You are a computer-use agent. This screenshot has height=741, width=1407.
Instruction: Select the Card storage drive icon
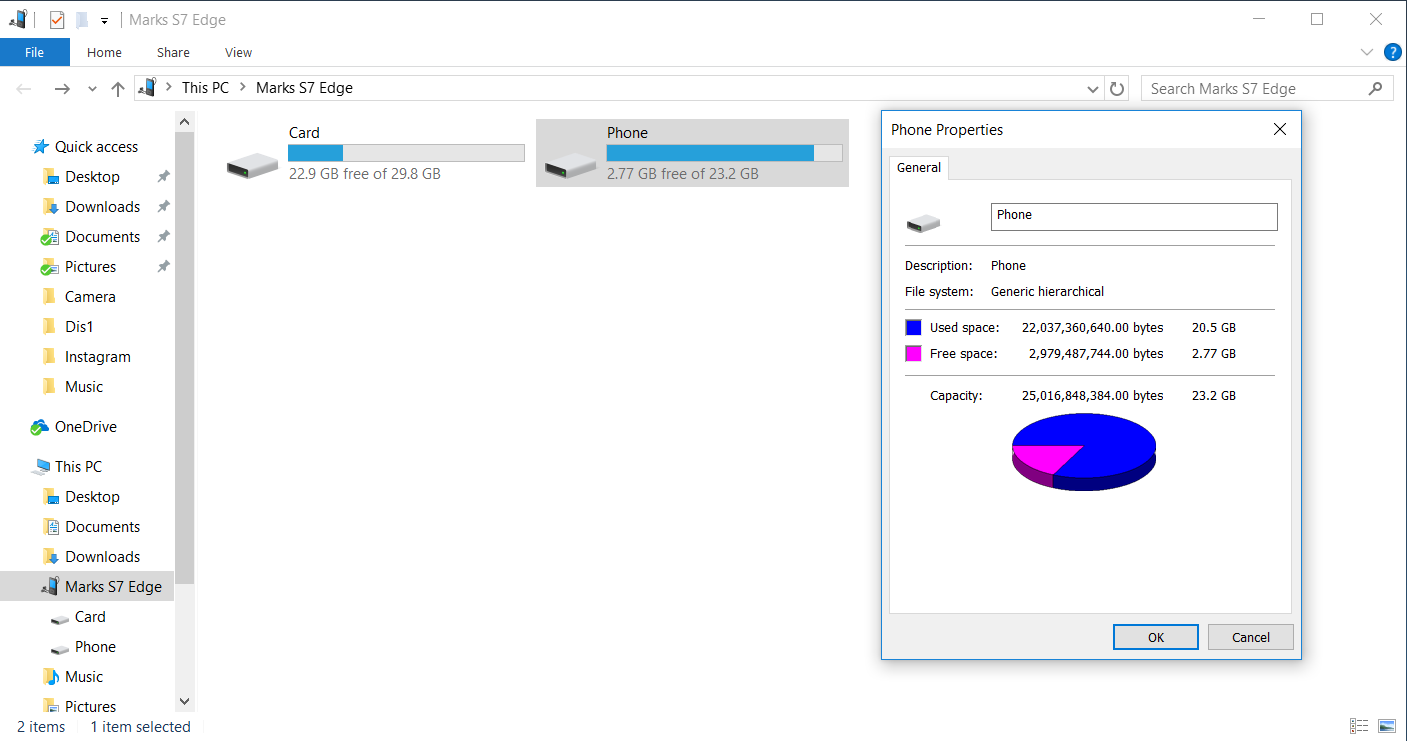click(252, 163)
